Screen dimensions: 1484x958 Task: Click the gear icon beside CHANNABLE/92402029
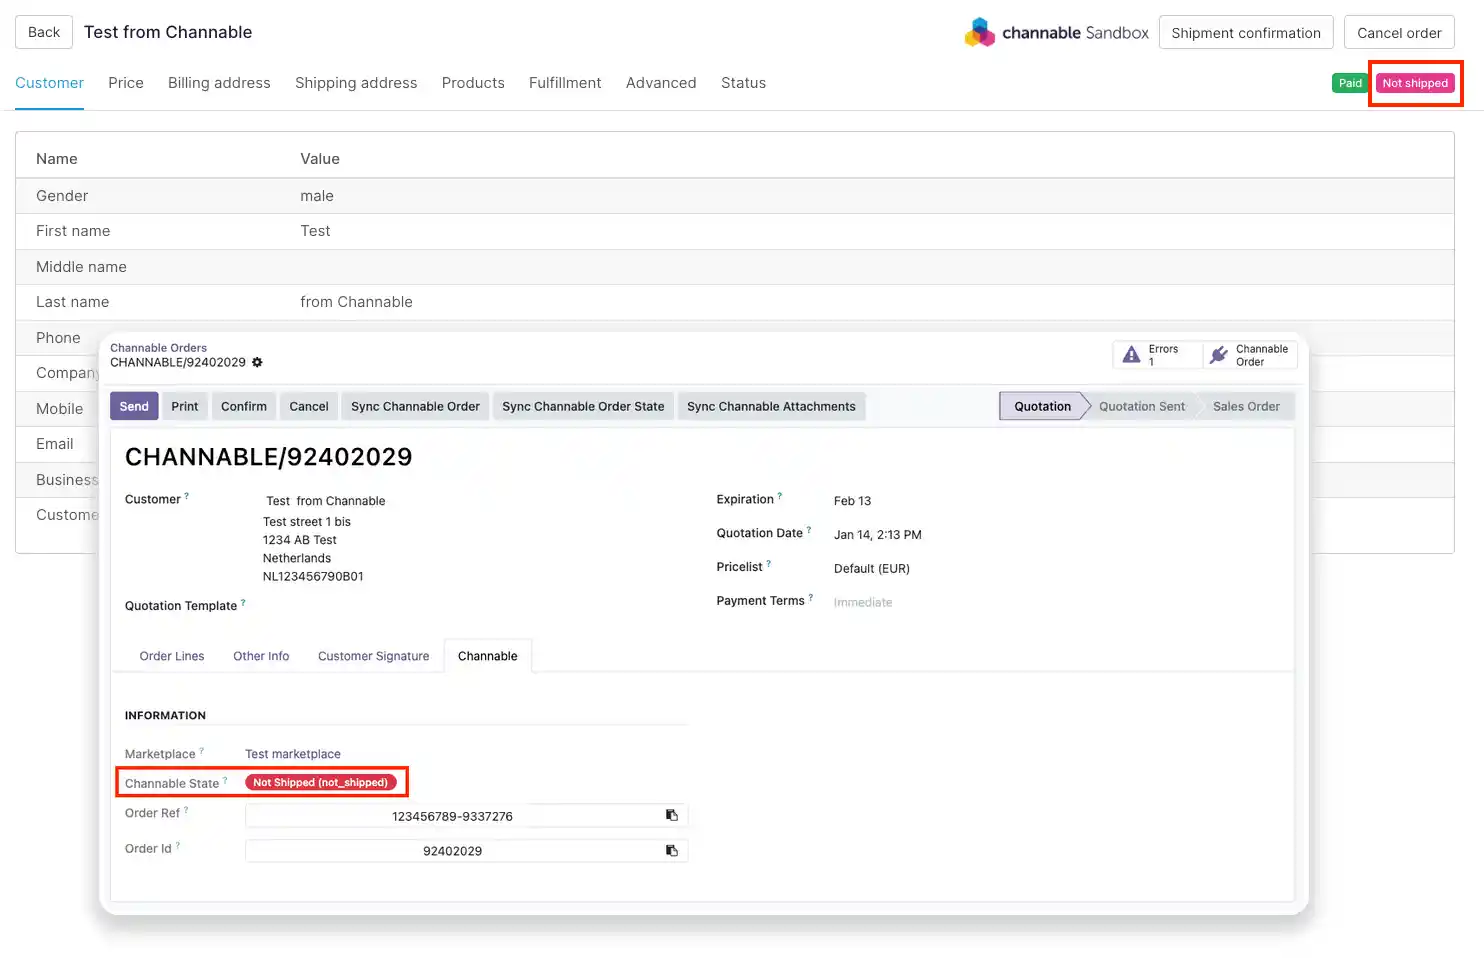tap(257, 362)
